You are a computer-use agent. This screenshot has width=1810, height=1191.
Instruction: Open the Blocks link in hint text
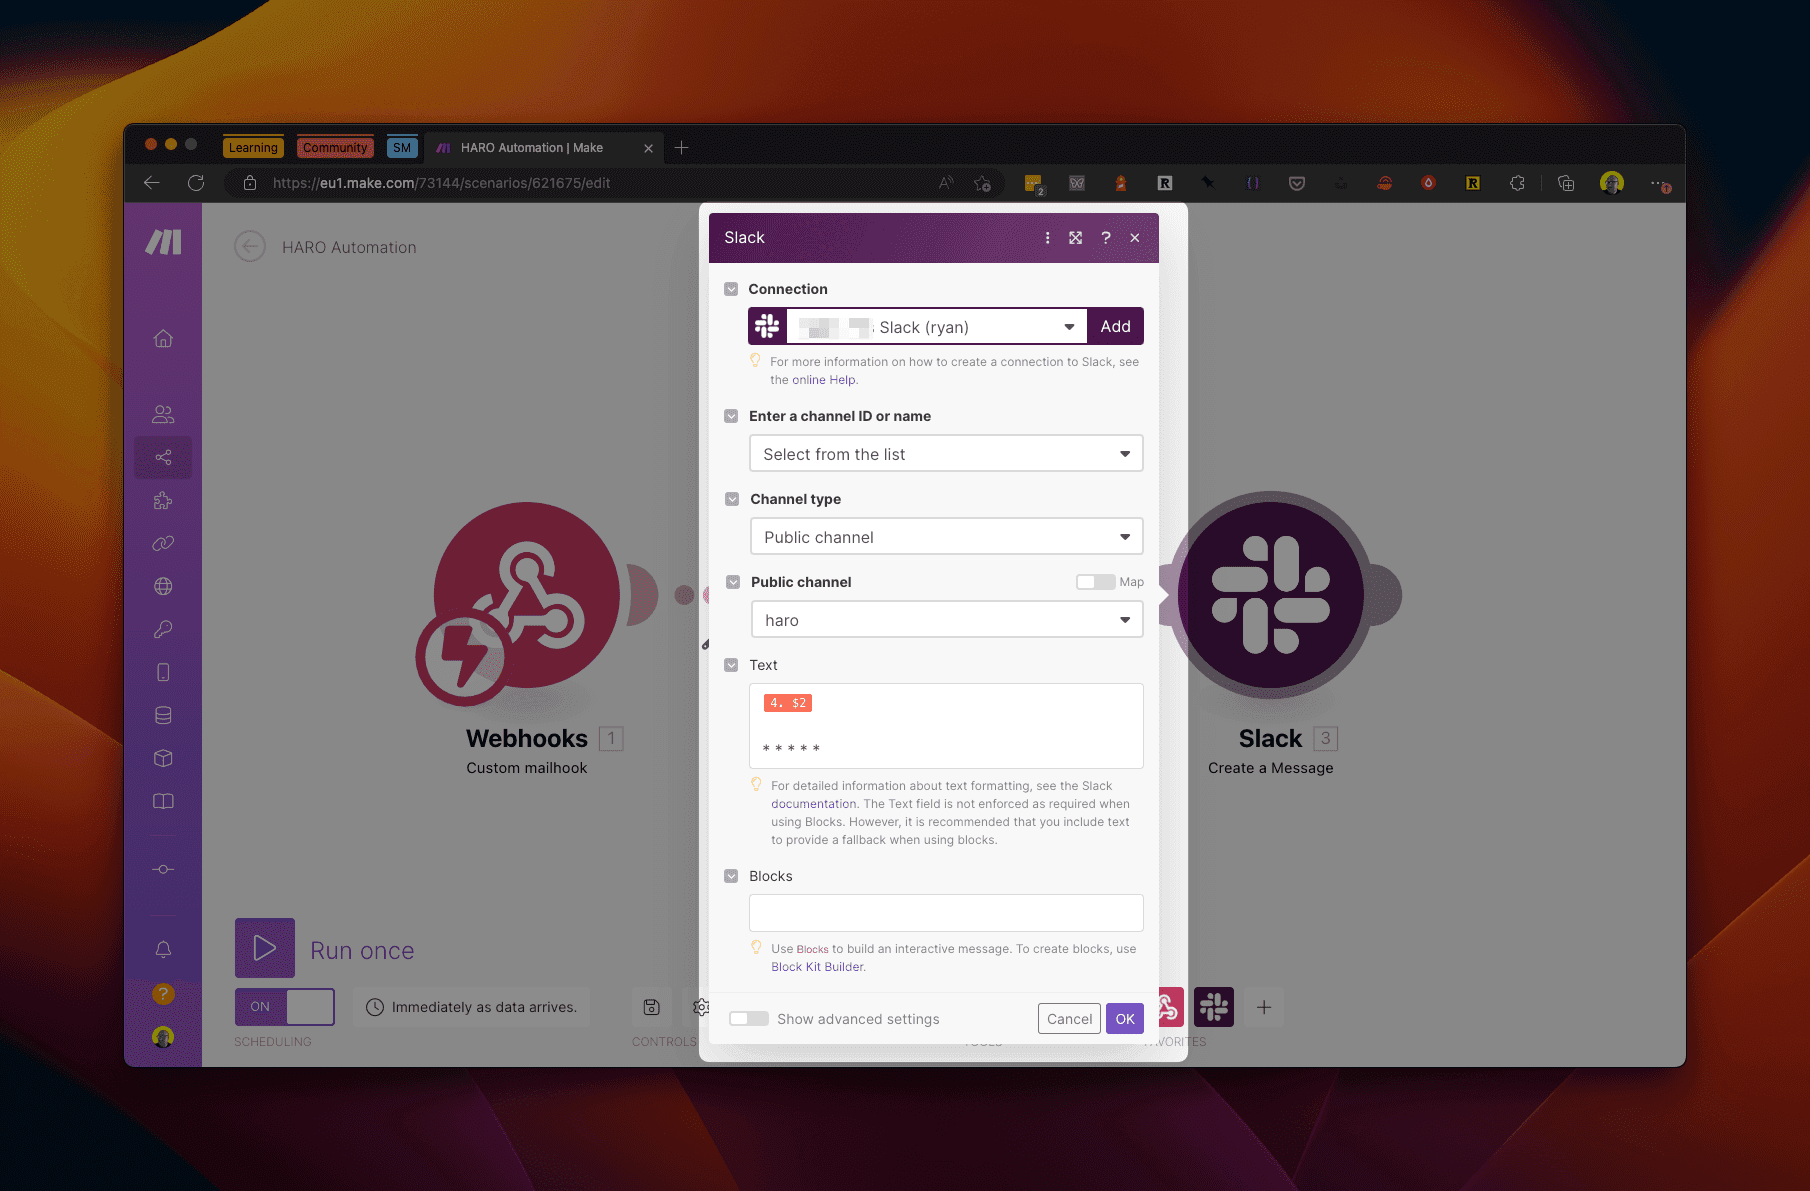812,949
